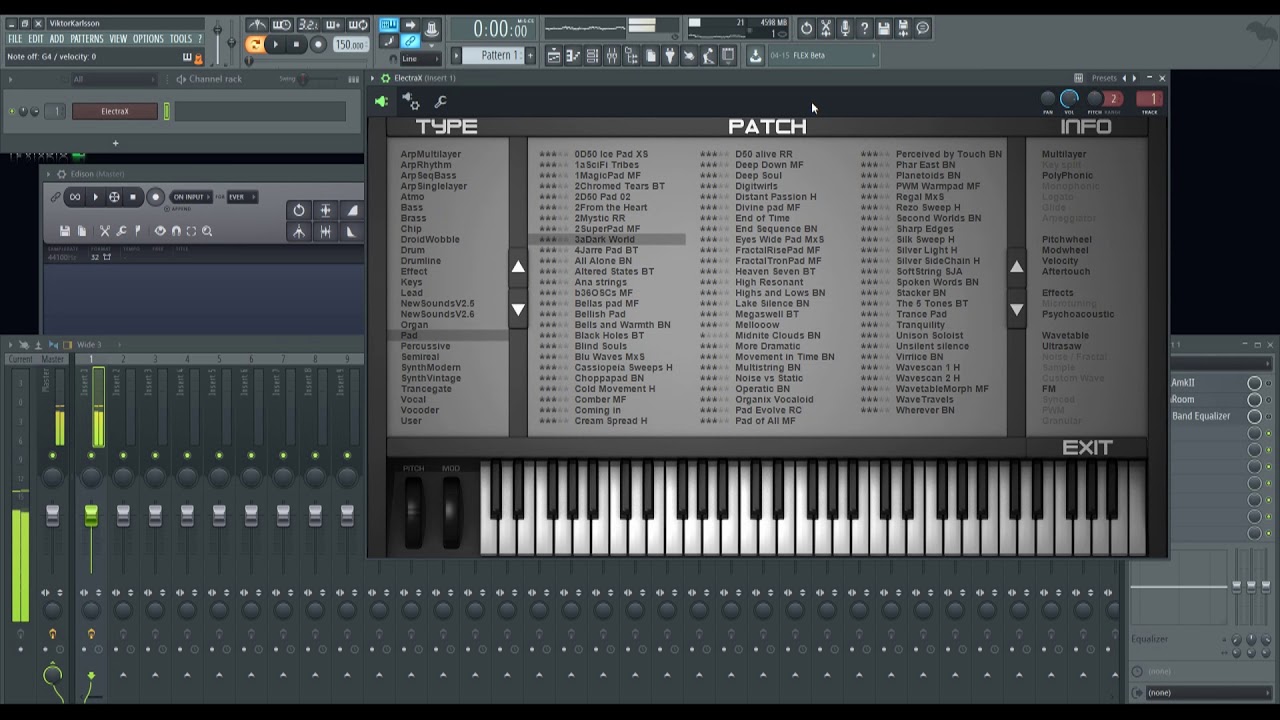Adjust the Channel rack Swing slider
Viewport: 1280px width, 720px height.
pyautogui.click(x=305, y=79)
